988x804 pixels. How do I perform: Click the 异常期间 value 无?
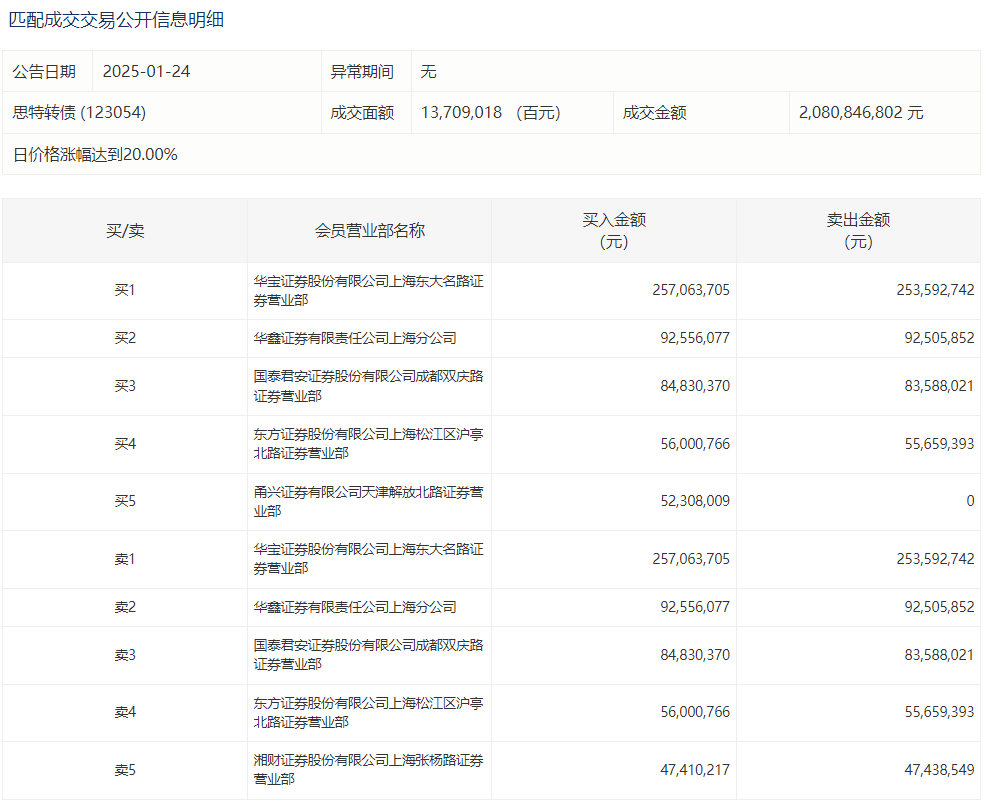click(429, 72)
